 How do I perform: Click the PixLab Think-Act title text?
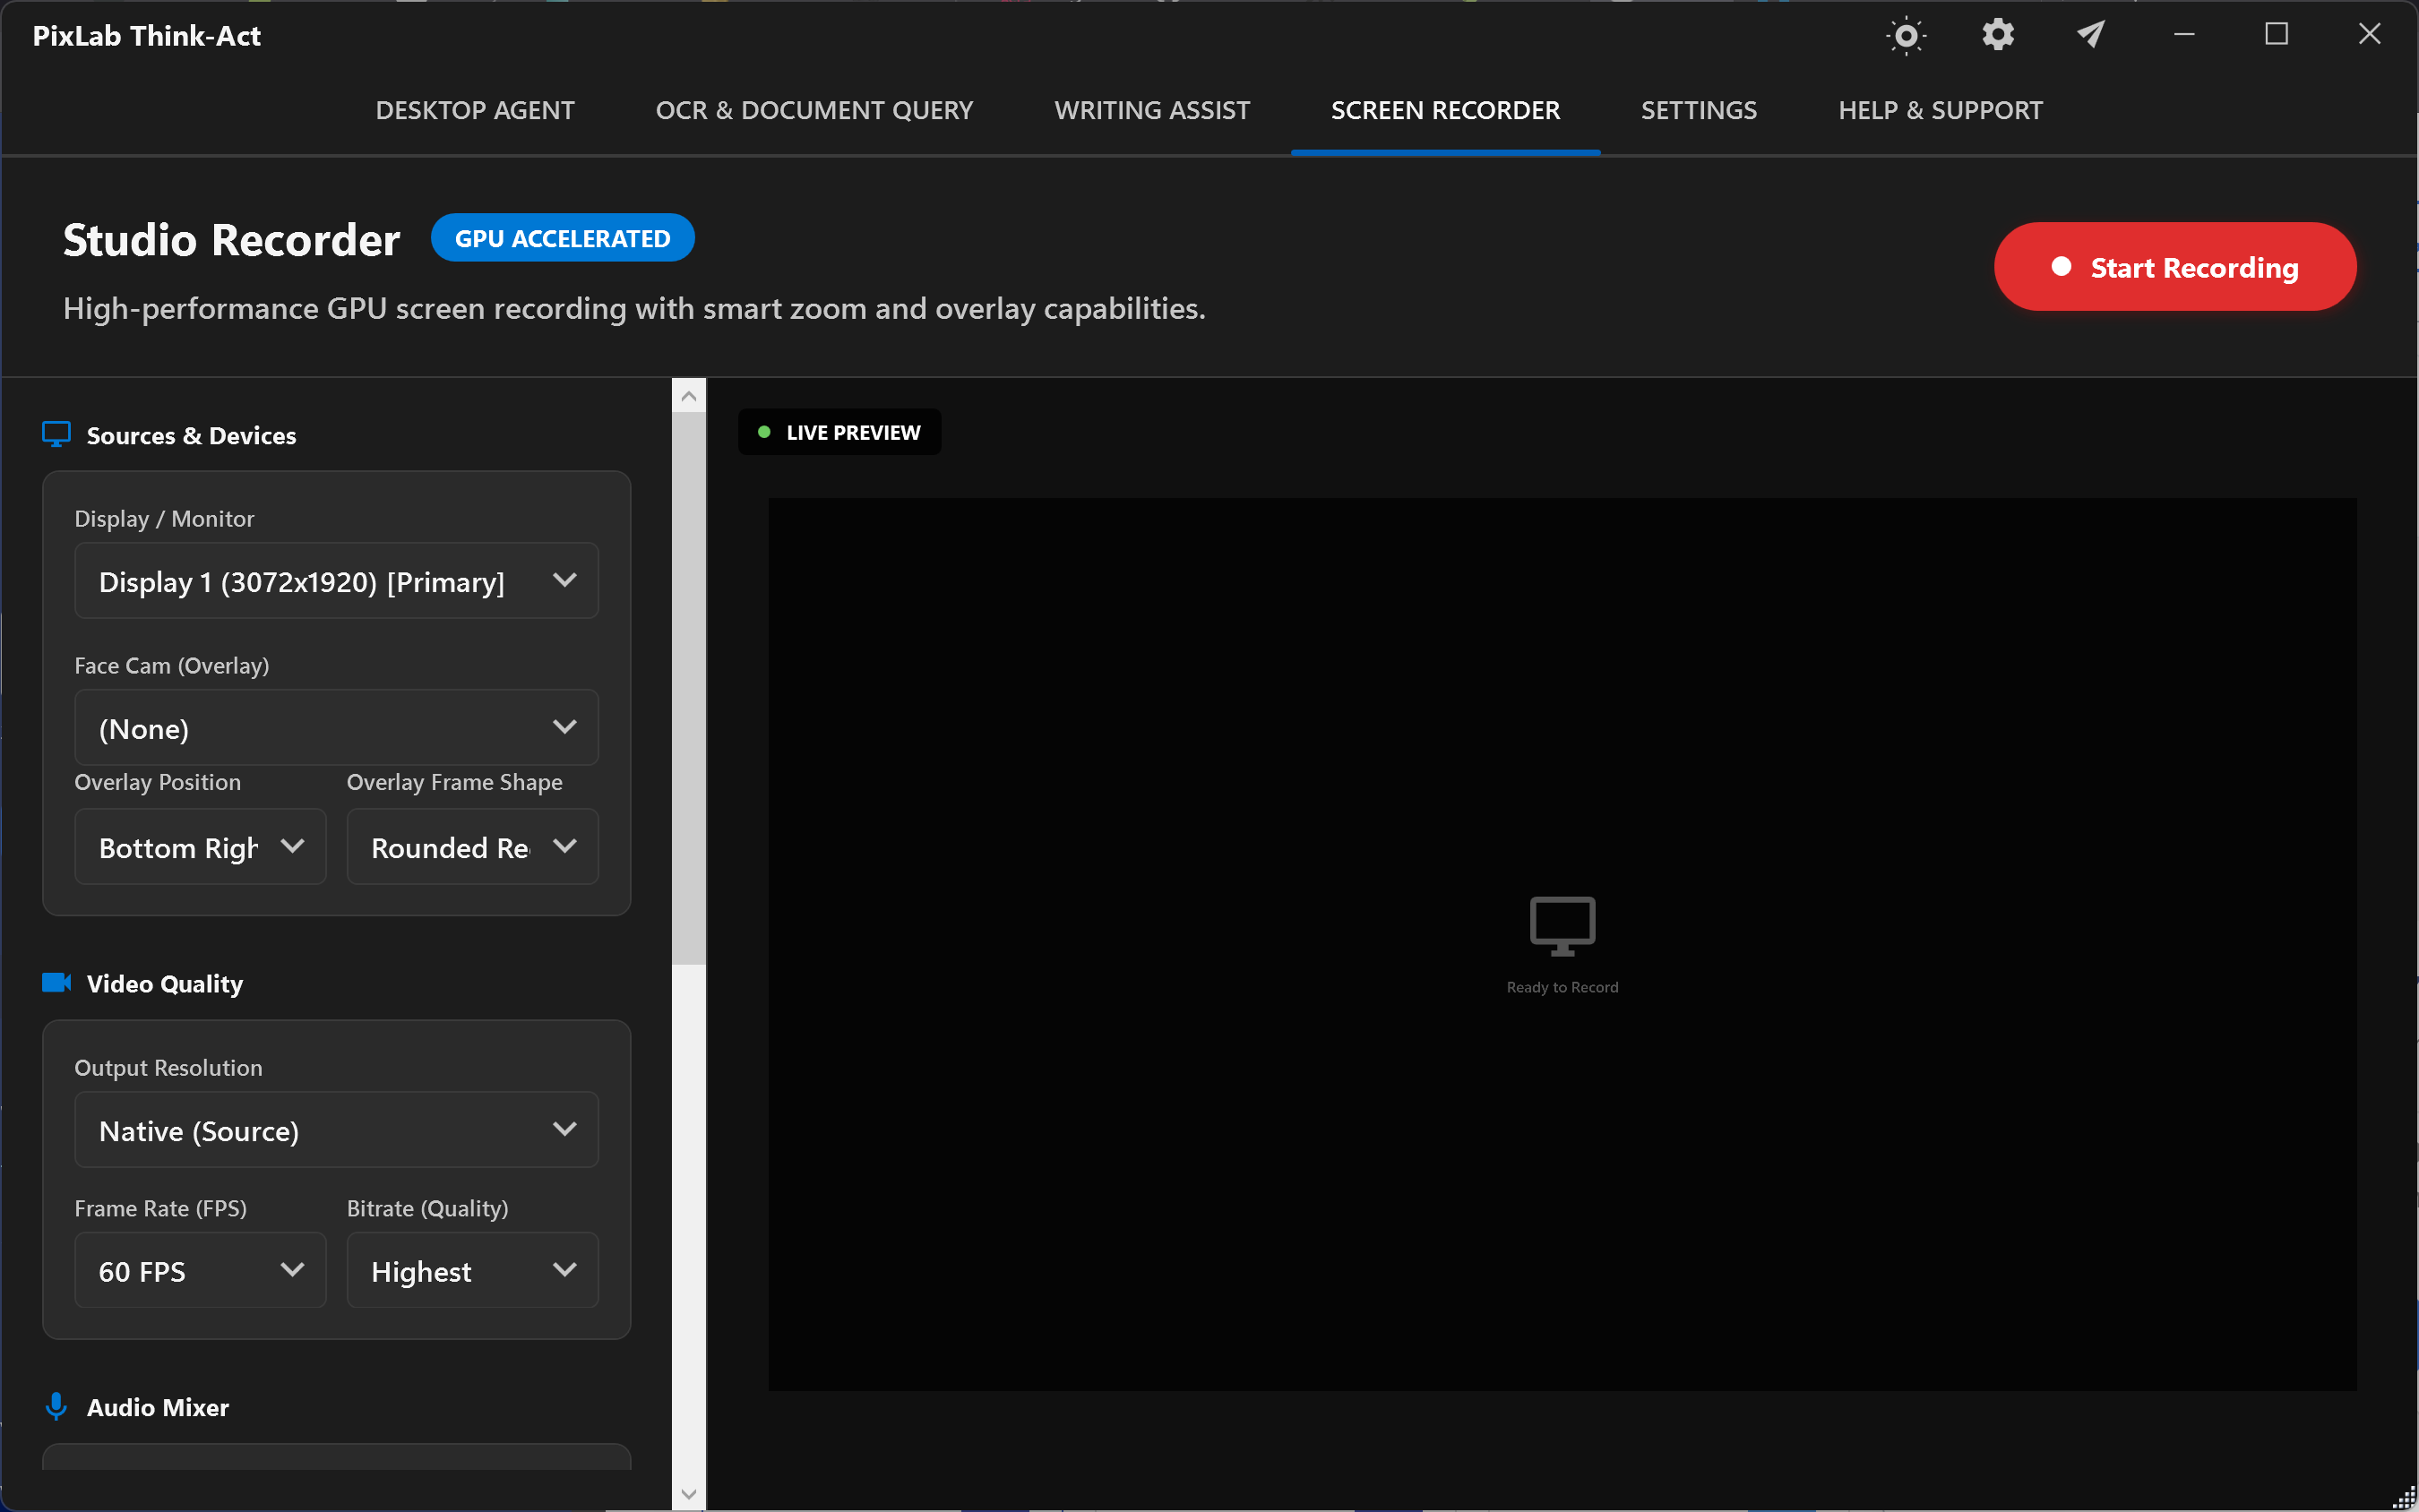tap(147, 36)
